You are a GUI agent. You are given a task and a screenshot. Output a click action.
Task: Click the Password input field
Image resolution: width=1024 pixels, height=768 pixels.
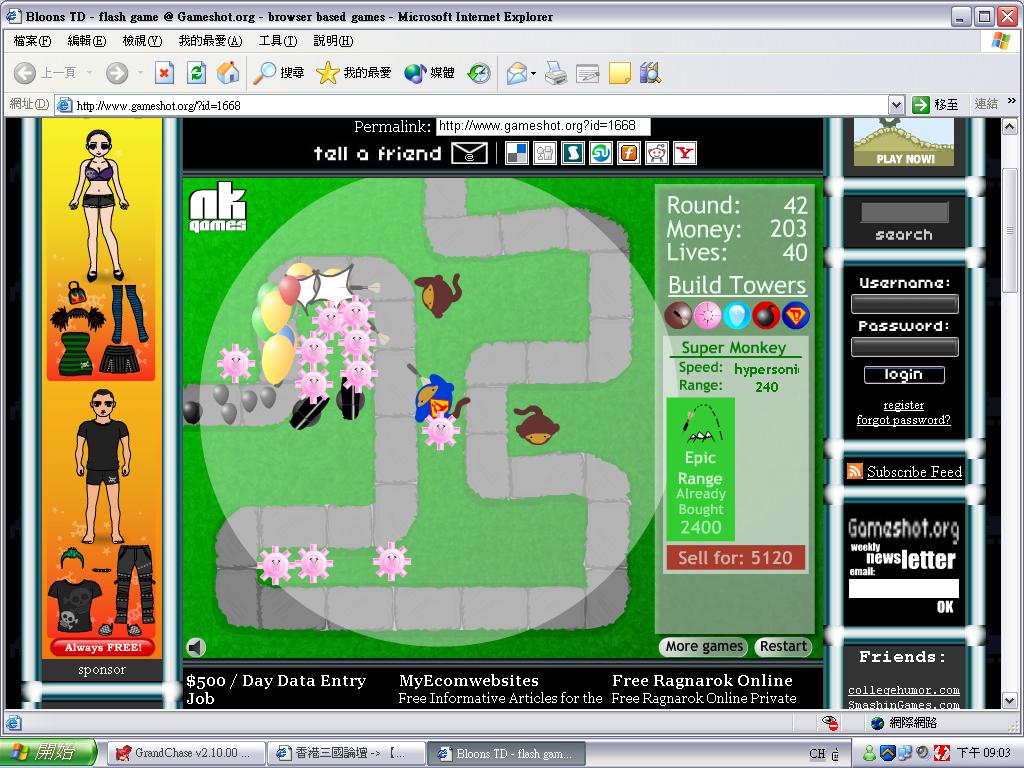click(x=904, y=347)
